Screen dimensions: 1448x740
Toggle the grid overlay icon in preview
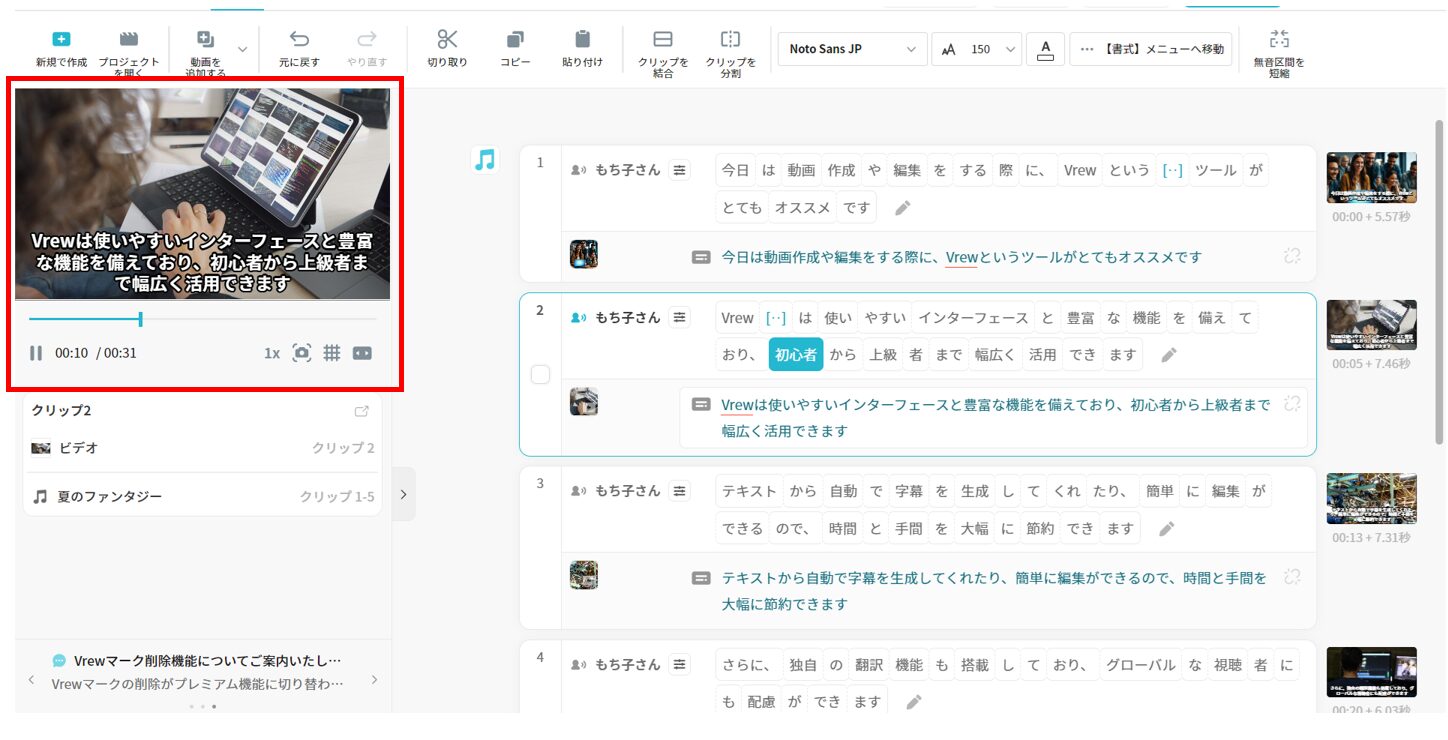point(332,353)
